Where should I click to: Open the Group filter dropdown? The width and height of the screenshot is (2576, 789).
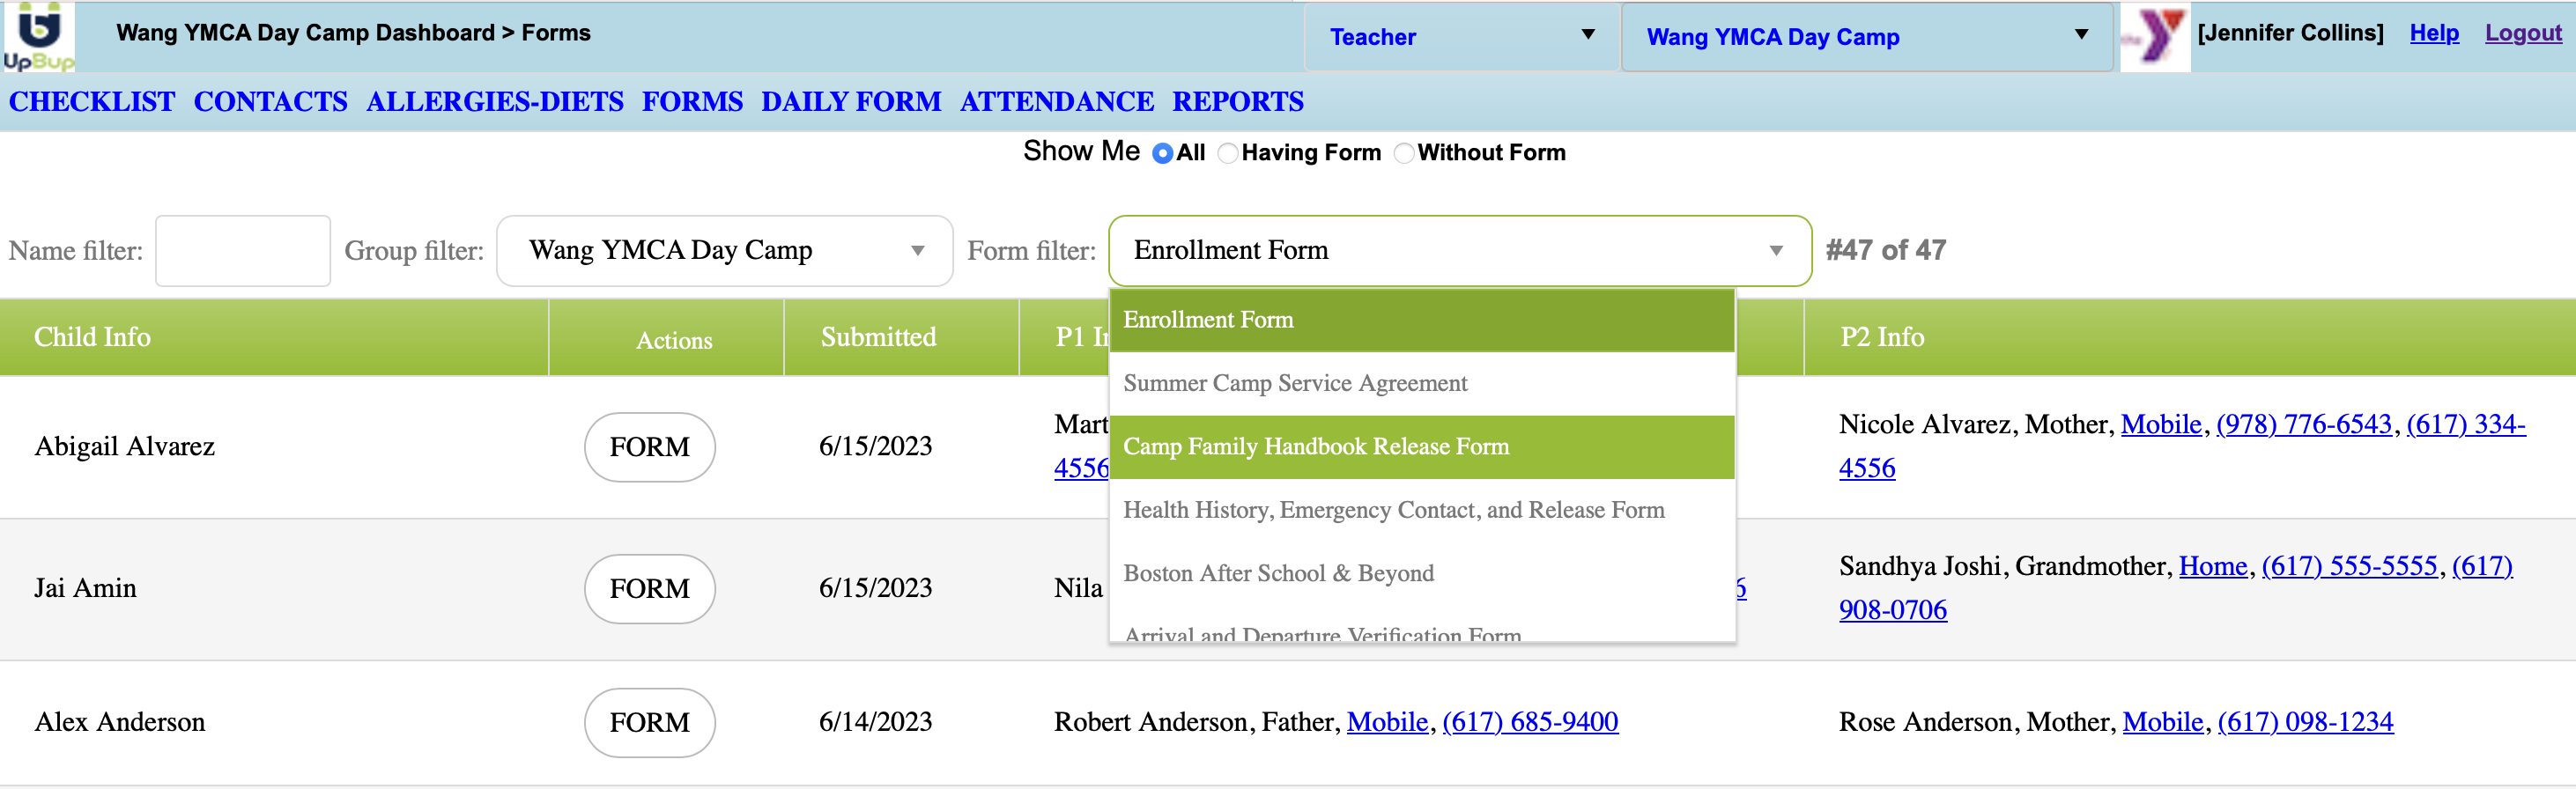point(724,251)
